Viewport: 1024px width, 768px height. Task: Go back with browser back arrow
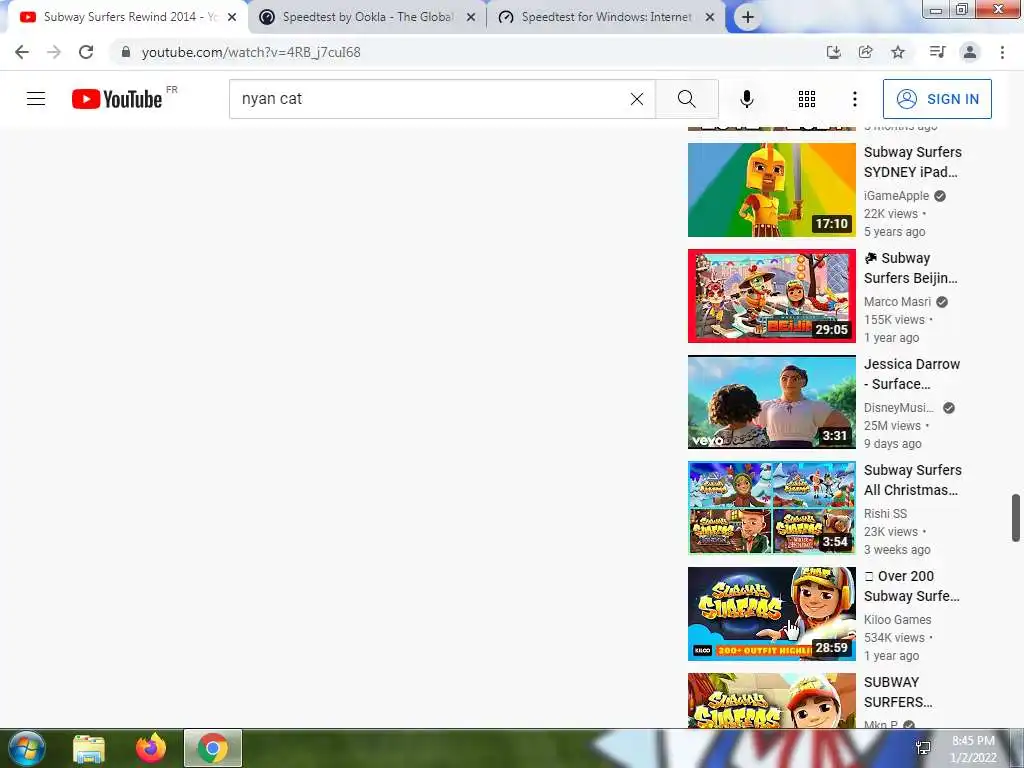pyautogui.click(x=22, y=52)
